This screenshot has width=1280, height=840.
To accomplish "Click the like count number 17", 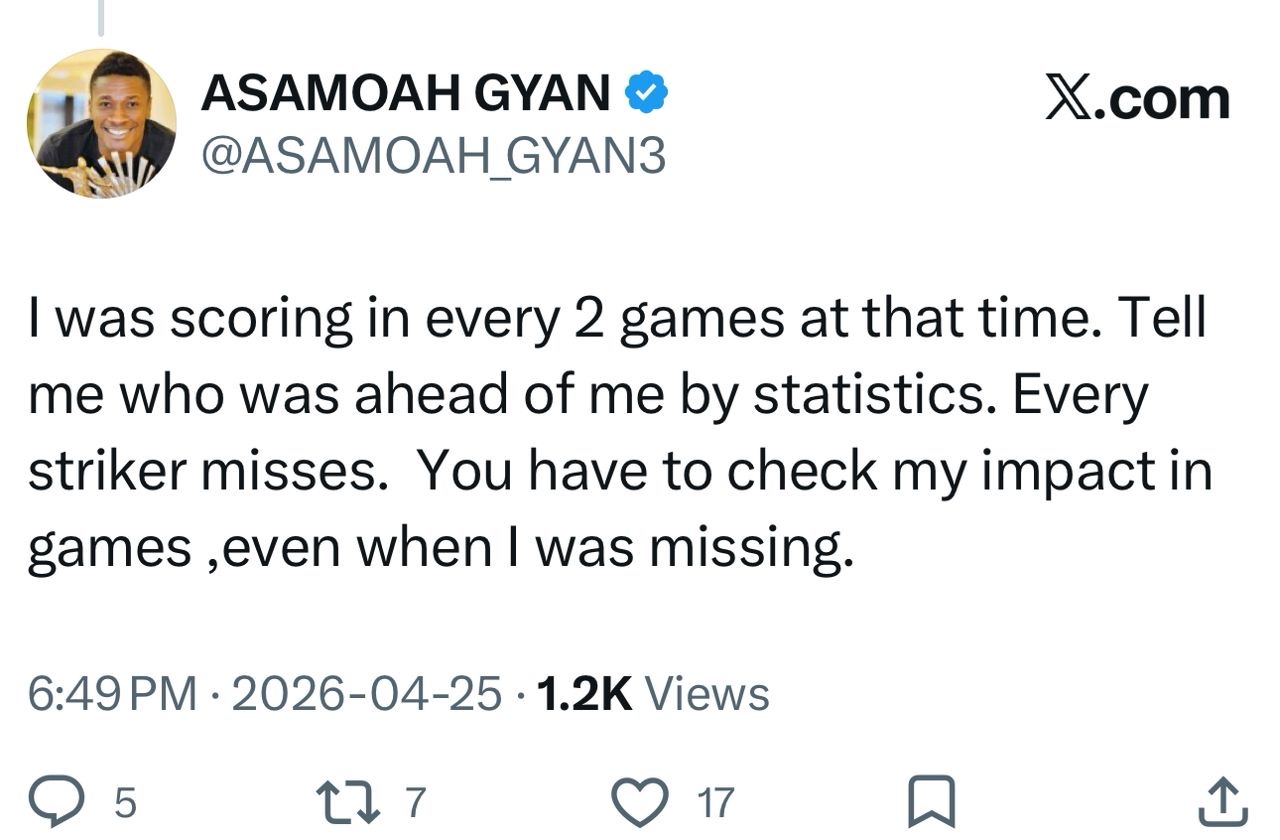I will (x=716, y=802).
